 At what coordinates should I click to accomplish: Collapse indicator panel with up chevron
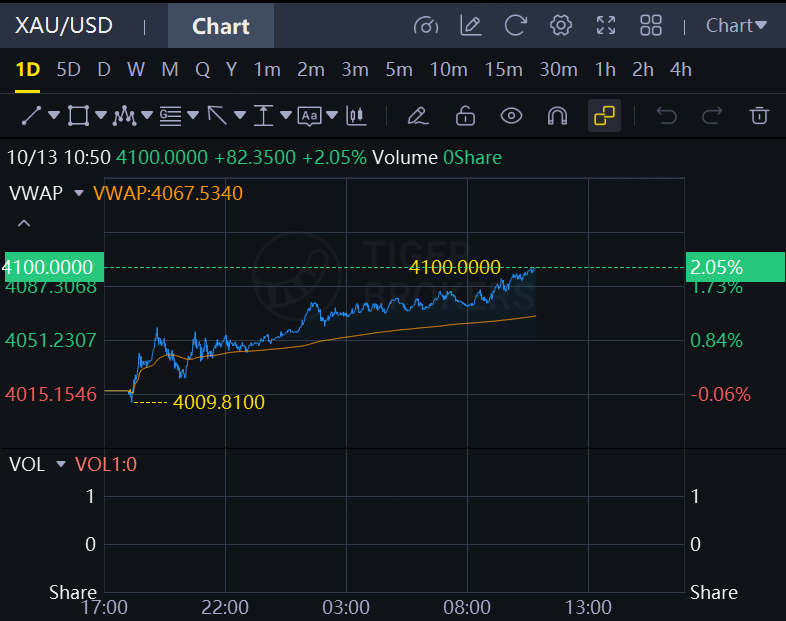(x=24, y=223)
